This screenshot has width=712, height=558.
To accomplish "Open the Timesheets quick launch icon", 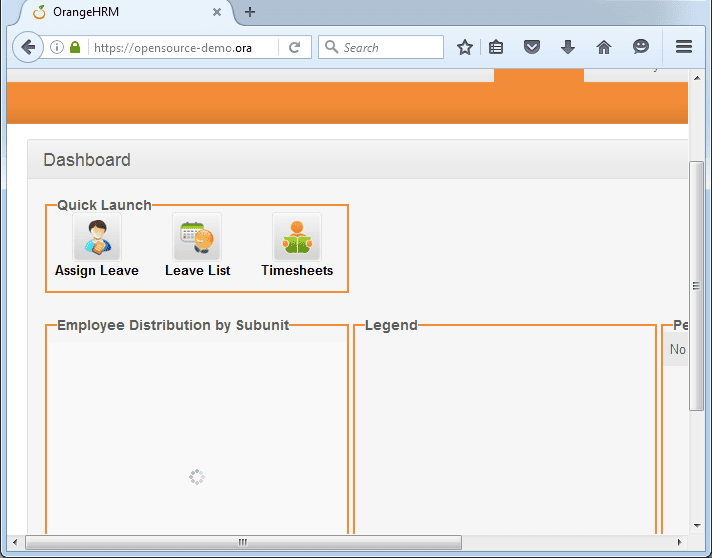I will click(297, 237).
